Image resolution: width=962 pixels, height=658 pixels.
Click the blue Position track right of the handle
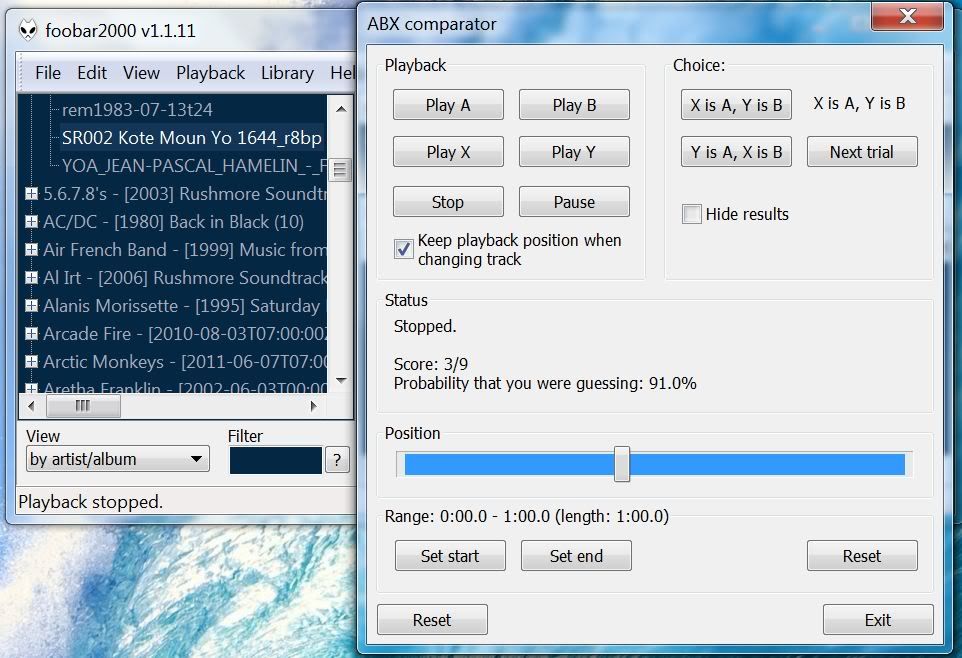pyautogui.click(x=767, y=464)
